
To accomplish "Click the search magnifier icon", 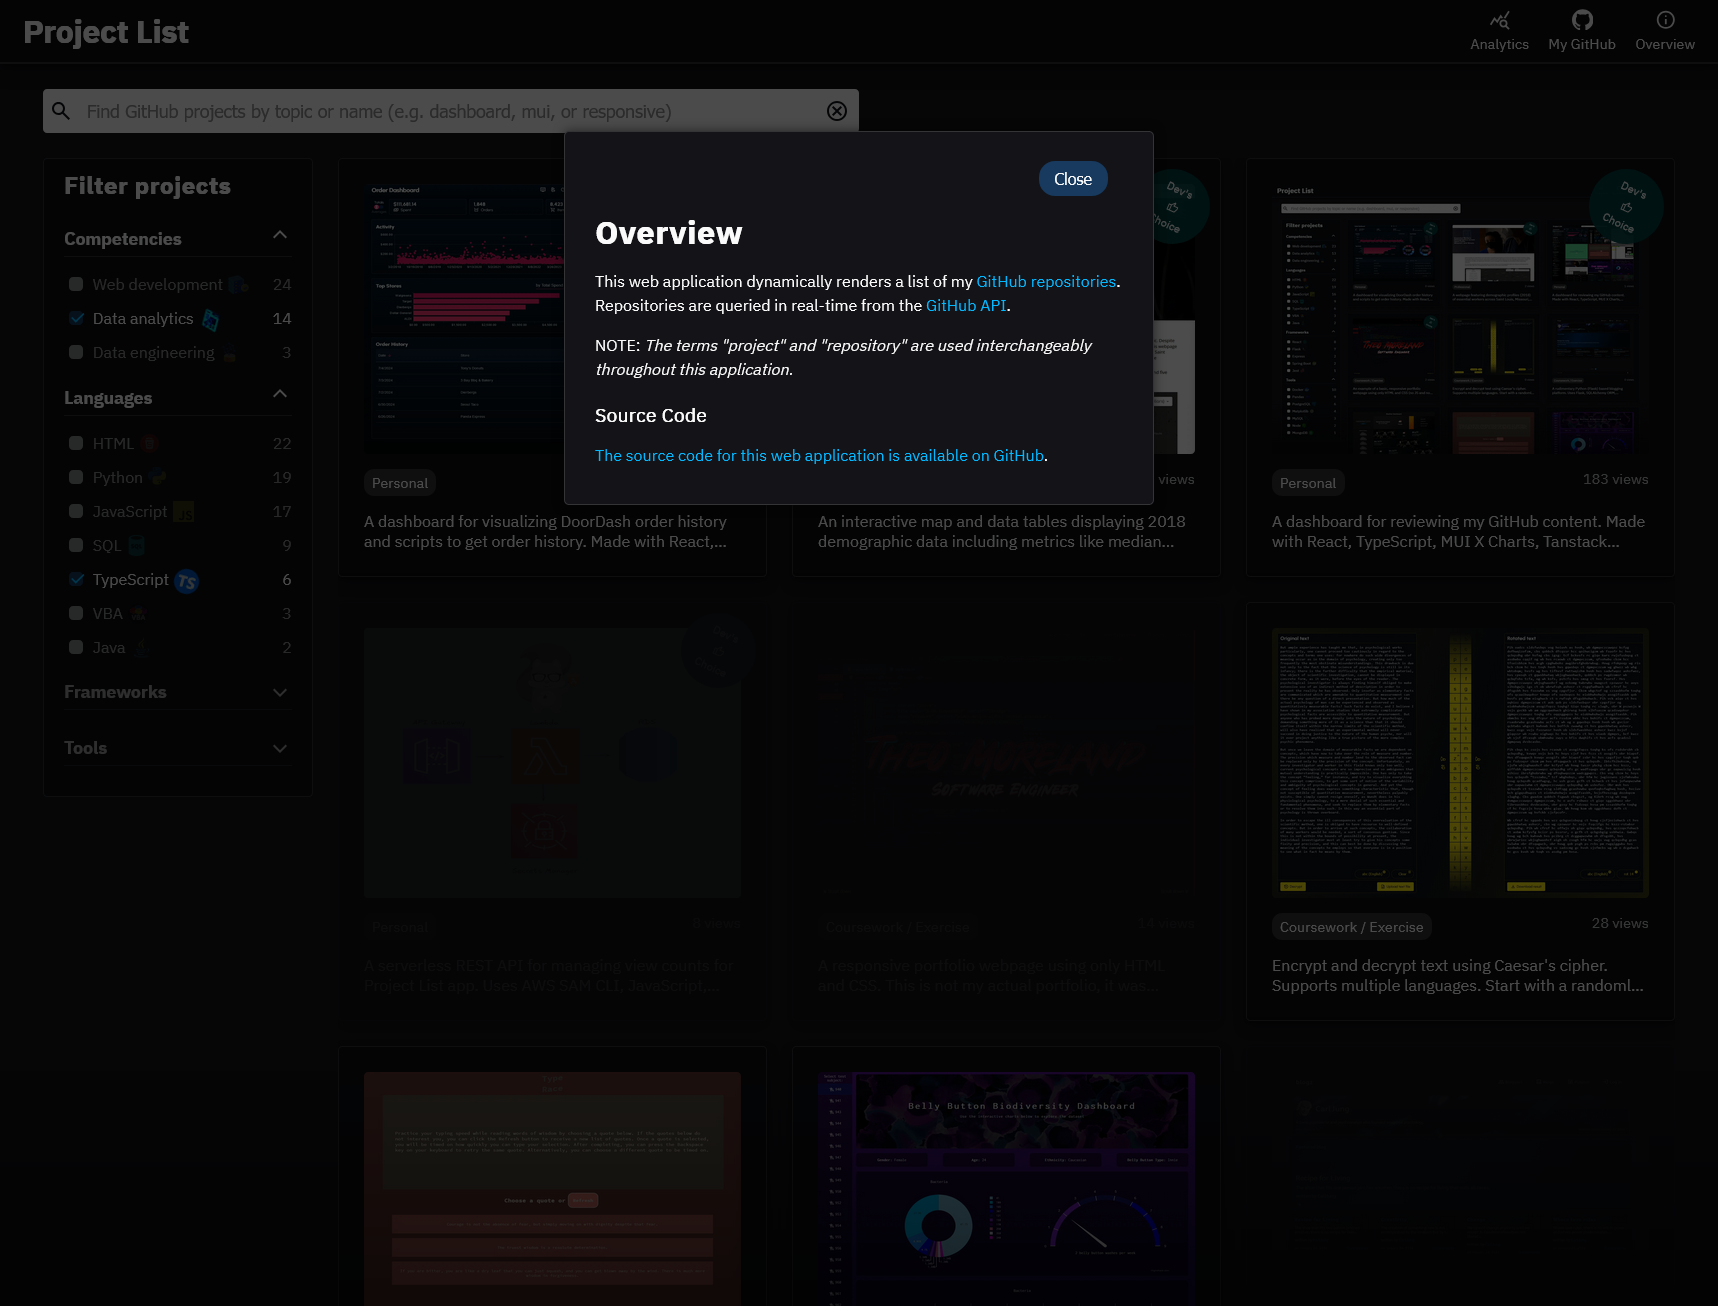I will 62,111.
